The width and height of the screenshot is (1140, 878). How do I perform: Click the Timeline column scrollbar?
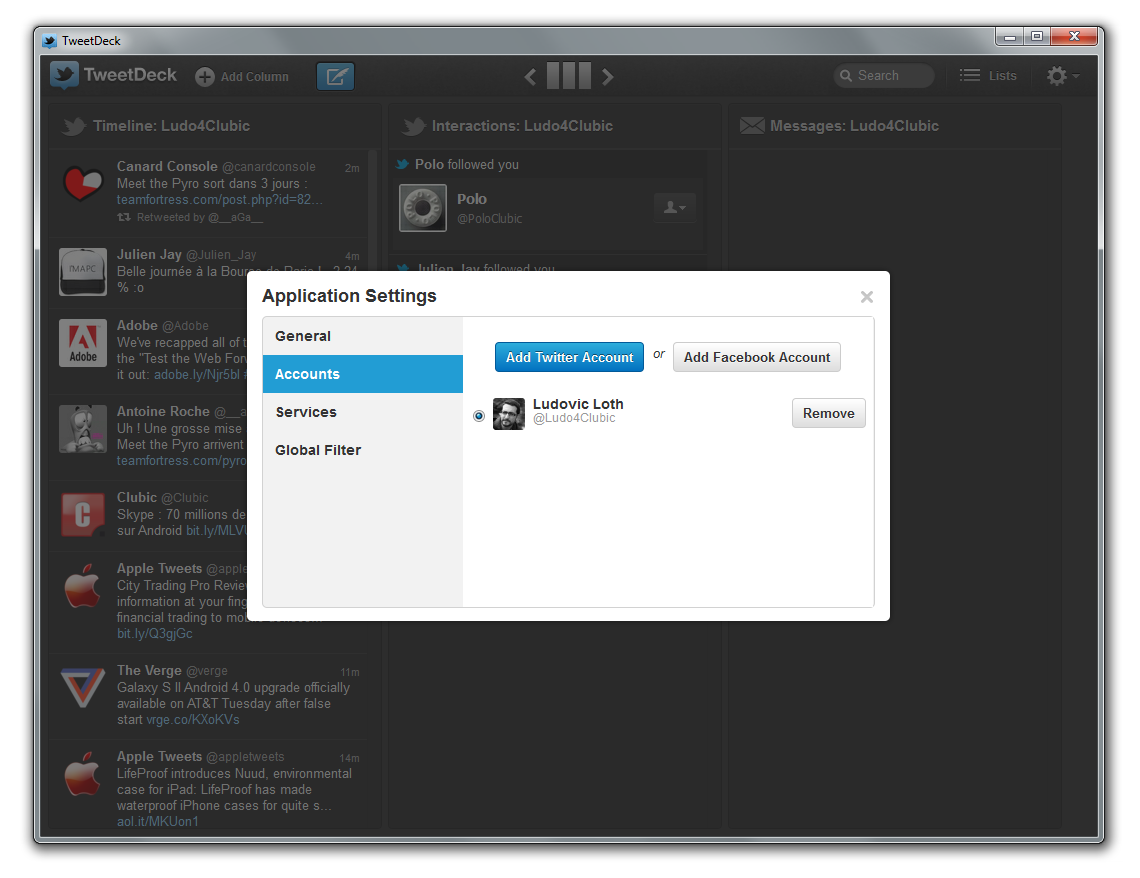(372, 200)
